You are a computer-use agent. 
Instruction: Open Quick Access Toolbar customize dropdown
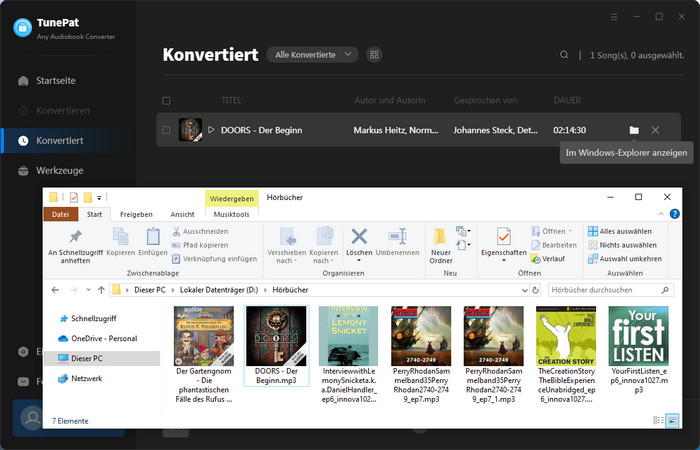(x=99, y=198)
